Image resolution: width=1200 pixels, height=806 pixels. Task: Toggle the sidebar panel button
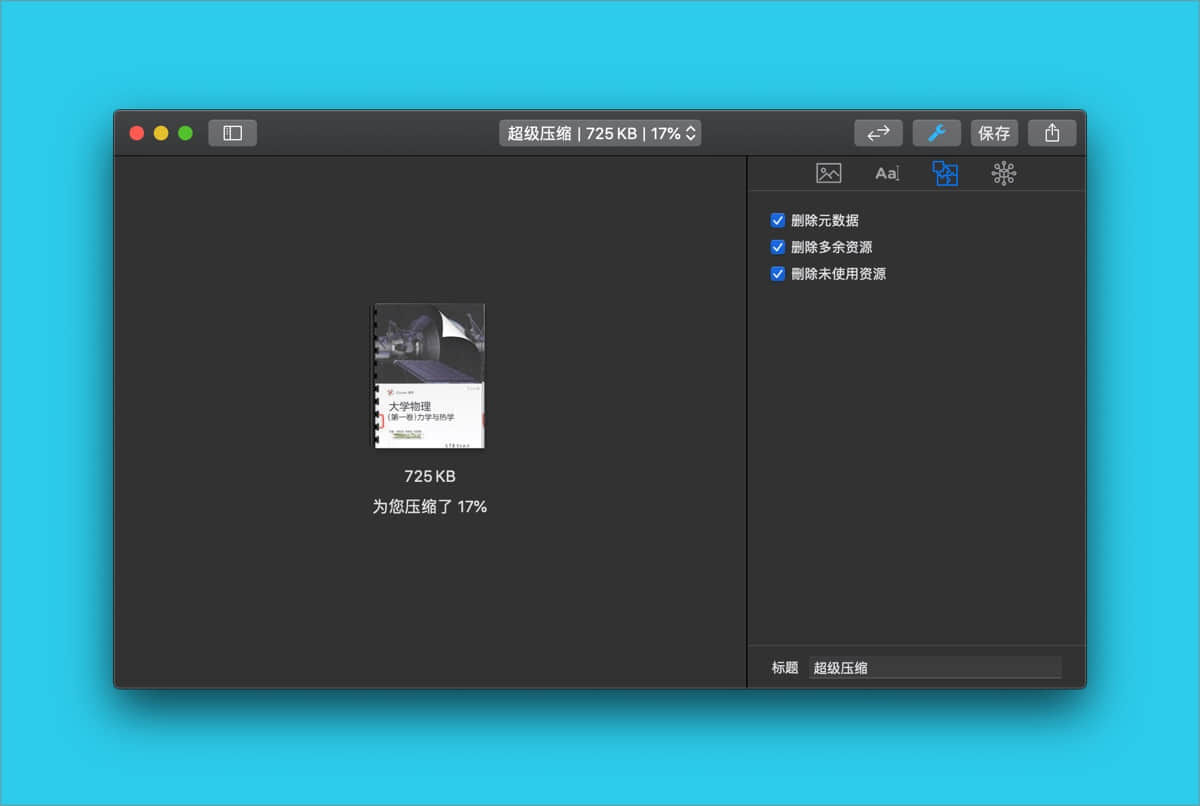(x=232, y=133)
